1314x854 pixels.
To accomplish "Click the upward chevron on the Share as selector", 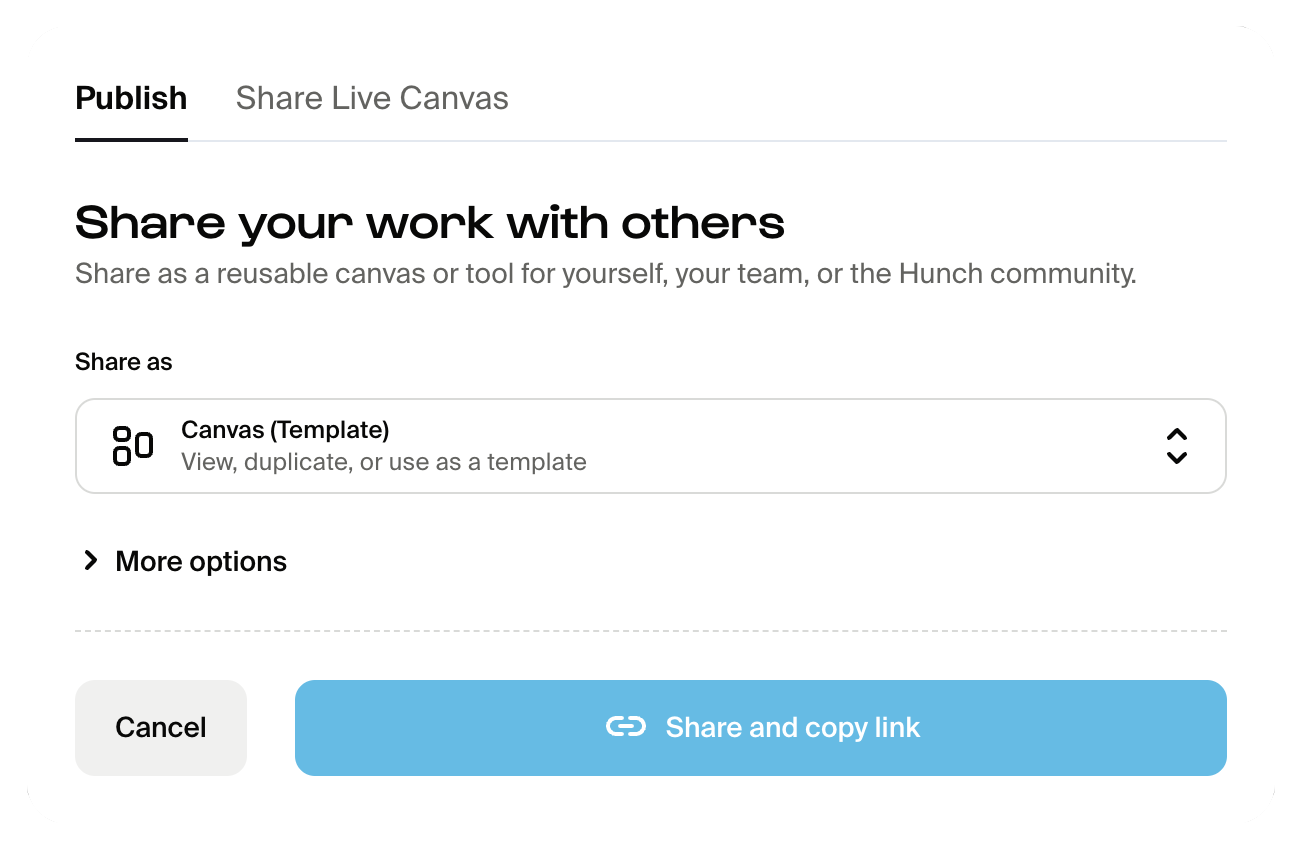I will point(1177,434).
